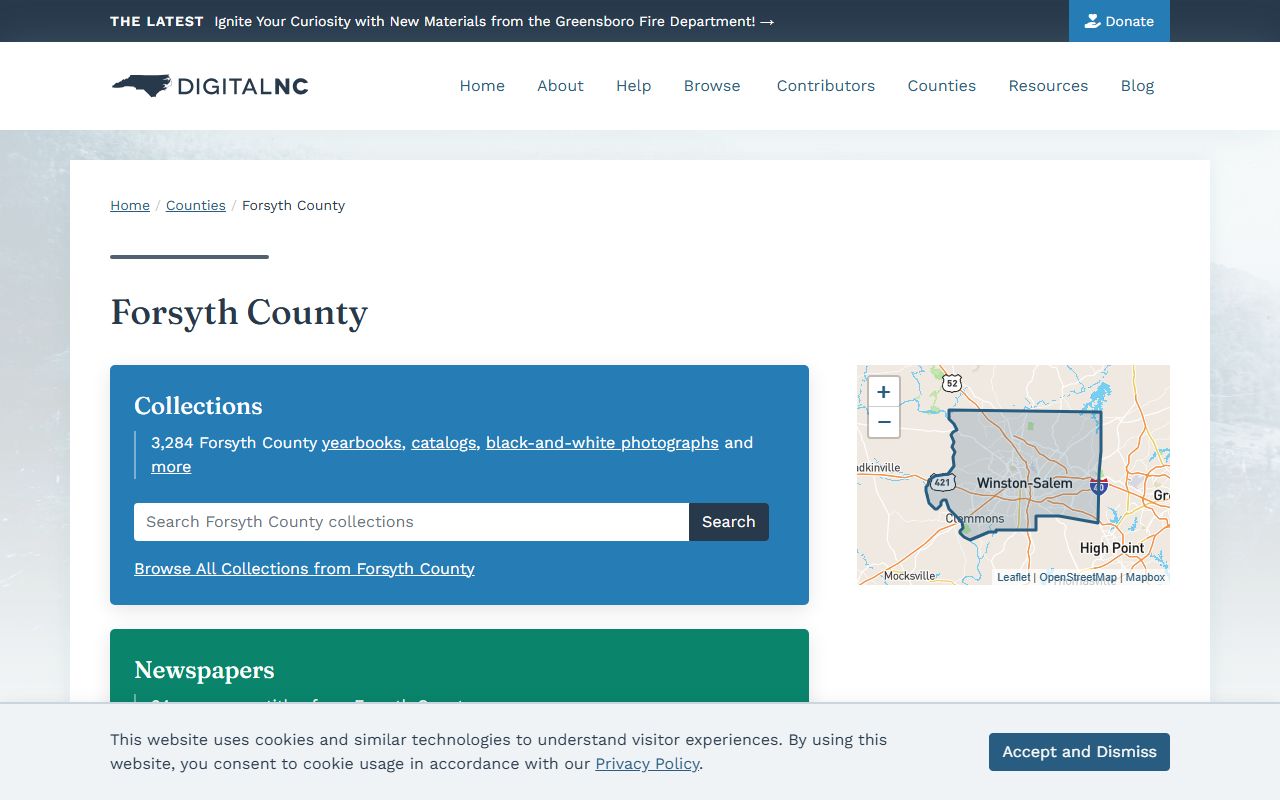
Task: Click the High Point label on map
Action: 1112,548
